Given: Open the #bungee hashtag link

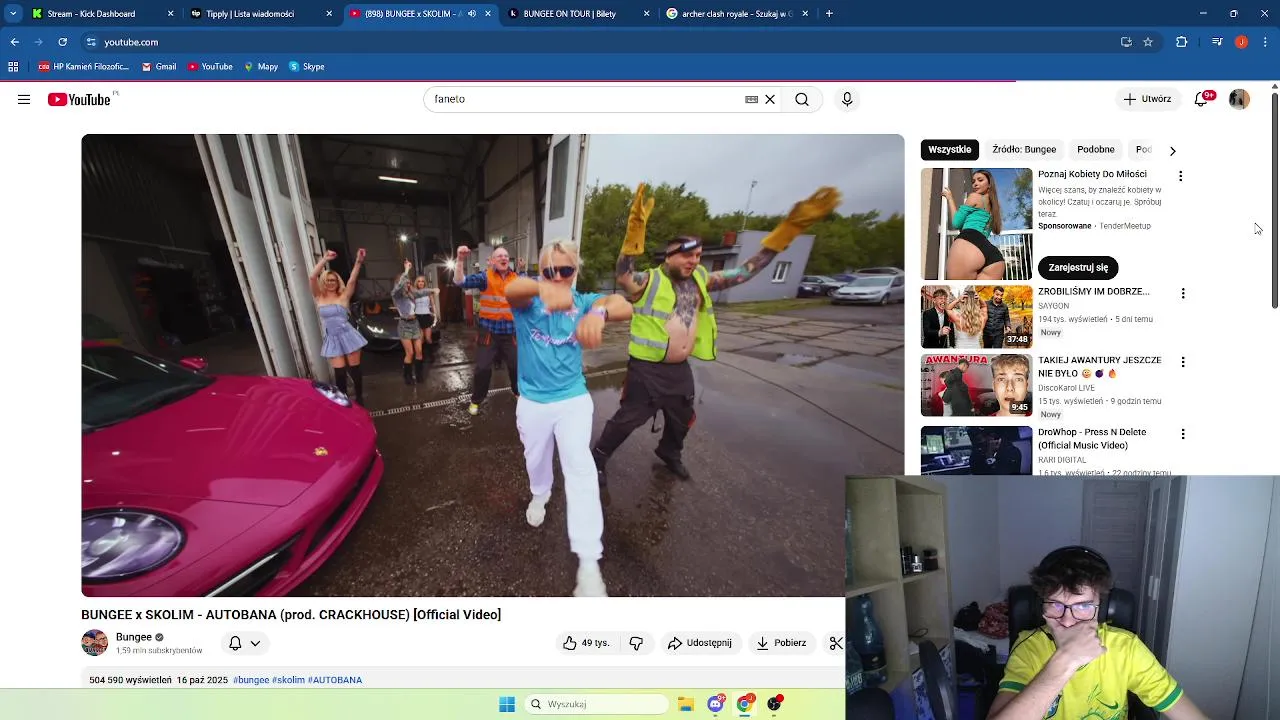Looking at the screenshot, I should [x=251, y=680].
